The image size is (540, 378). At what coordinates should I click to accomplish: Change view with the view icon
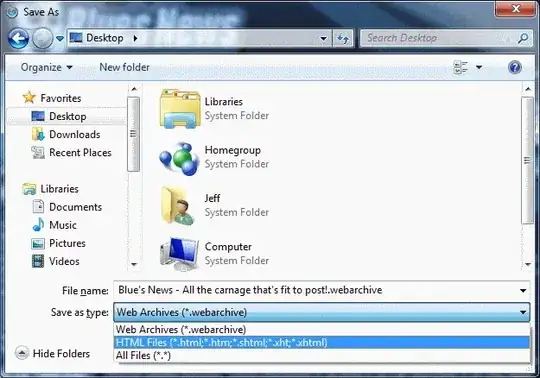[x=461, y=67]
